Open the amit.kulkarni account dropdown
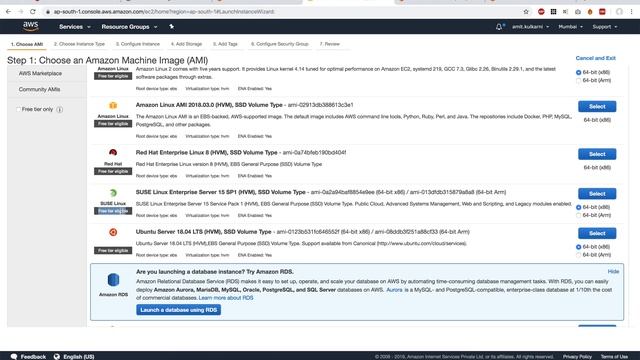The width and height of the screenshot is (640, 360). [531, 27]
